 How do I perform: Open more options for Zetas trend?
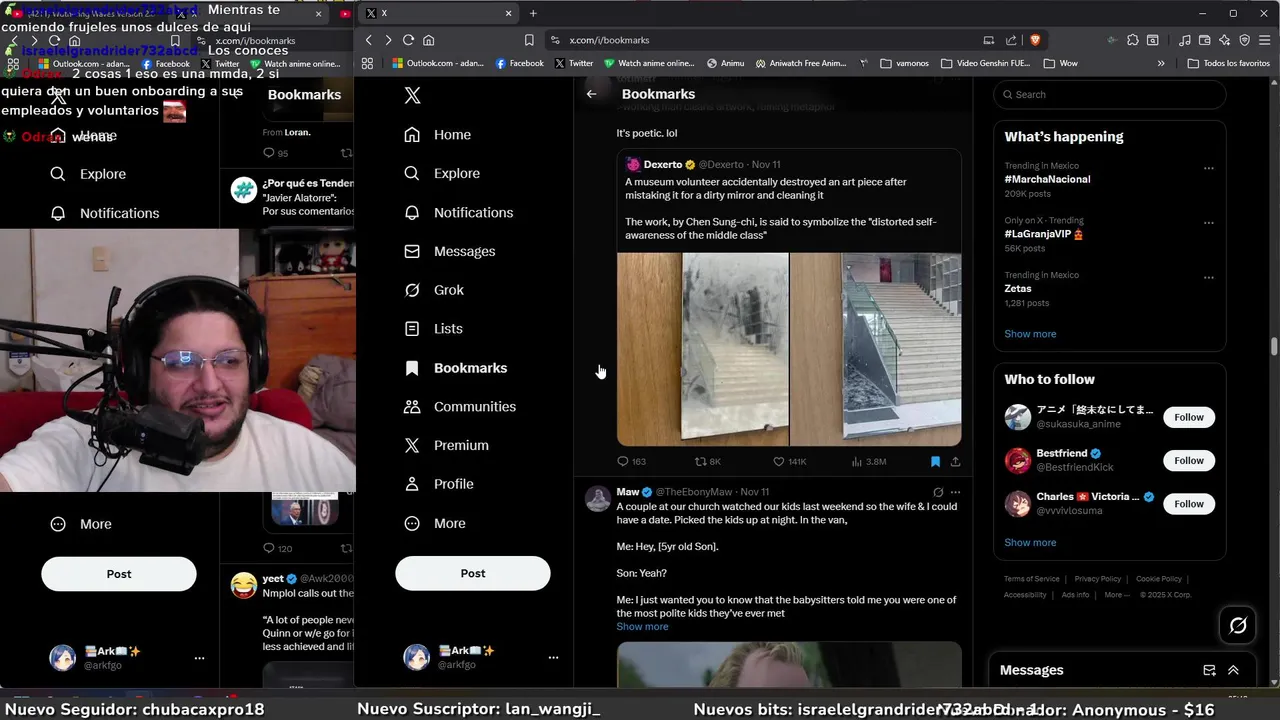tap(1208, 277)
